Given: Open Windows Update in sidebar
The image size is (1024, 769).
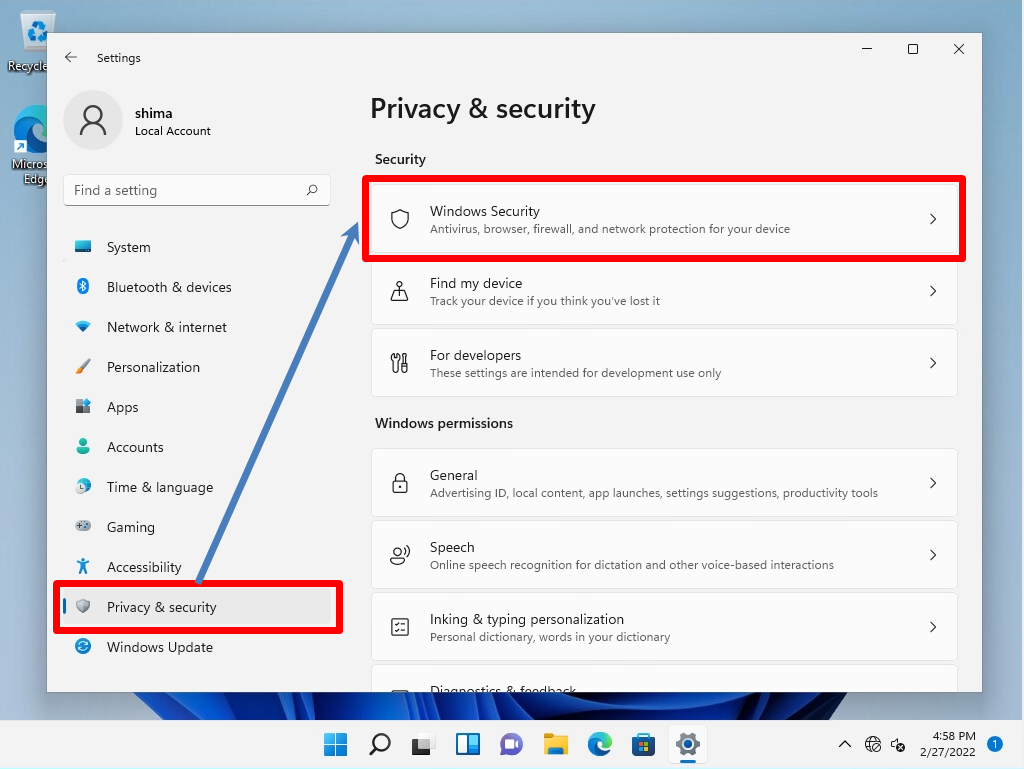Looking at the screenshot, I should pyautogui.click(x=197, y=647).
